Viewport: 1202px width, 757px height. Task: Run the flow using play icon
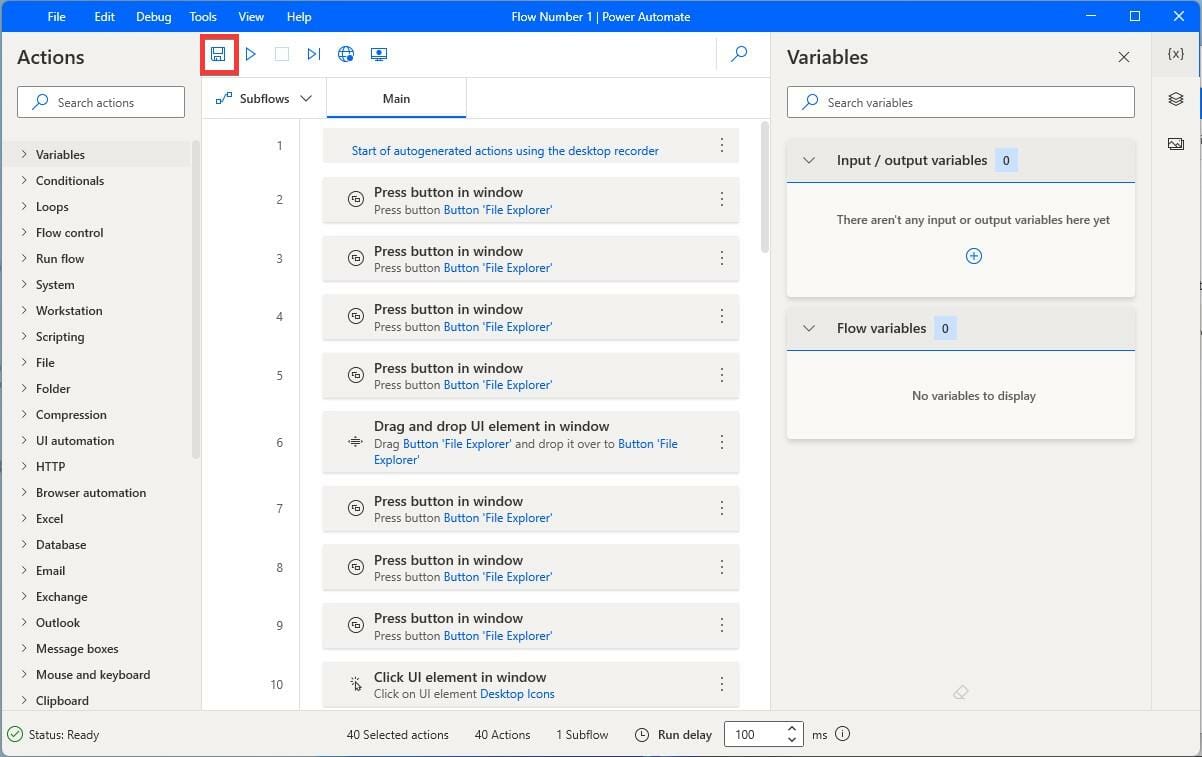(x=251, y=54)
